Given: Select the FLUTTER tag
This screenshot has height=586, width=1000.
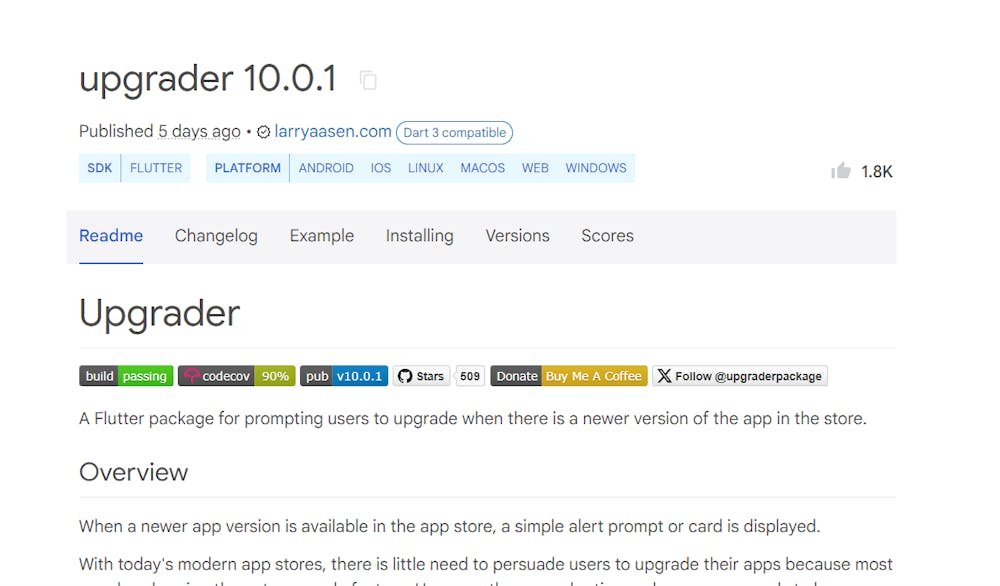Looking at the screenshot, I should 156,168.
